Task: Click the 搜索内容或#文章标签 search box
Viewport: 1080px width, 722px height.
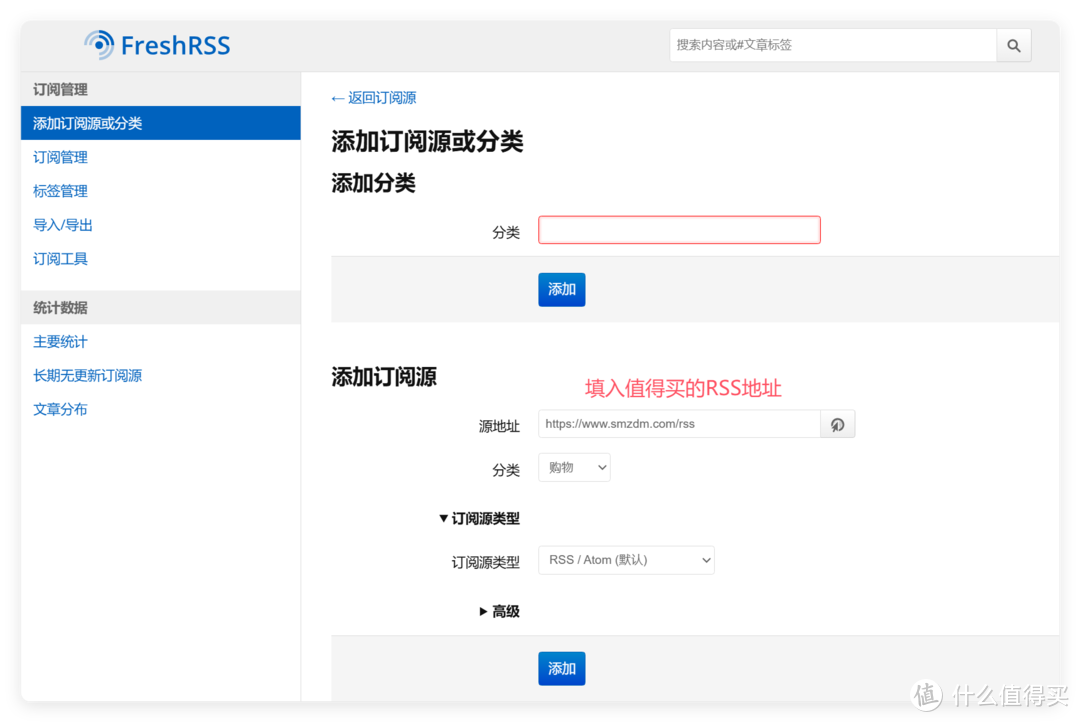Action: [833, 45]
